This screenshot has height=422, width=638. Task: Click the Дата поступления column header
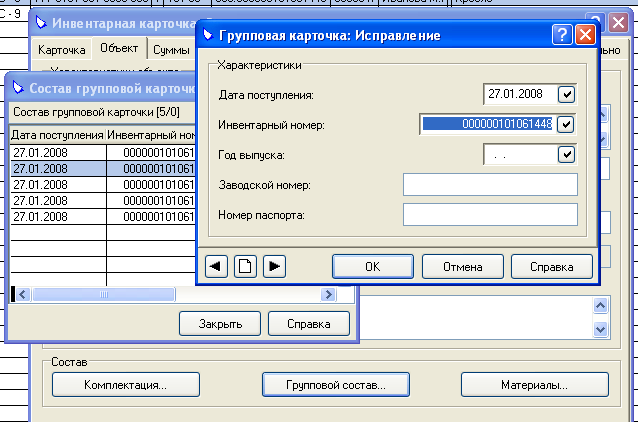tap(57, 135)
